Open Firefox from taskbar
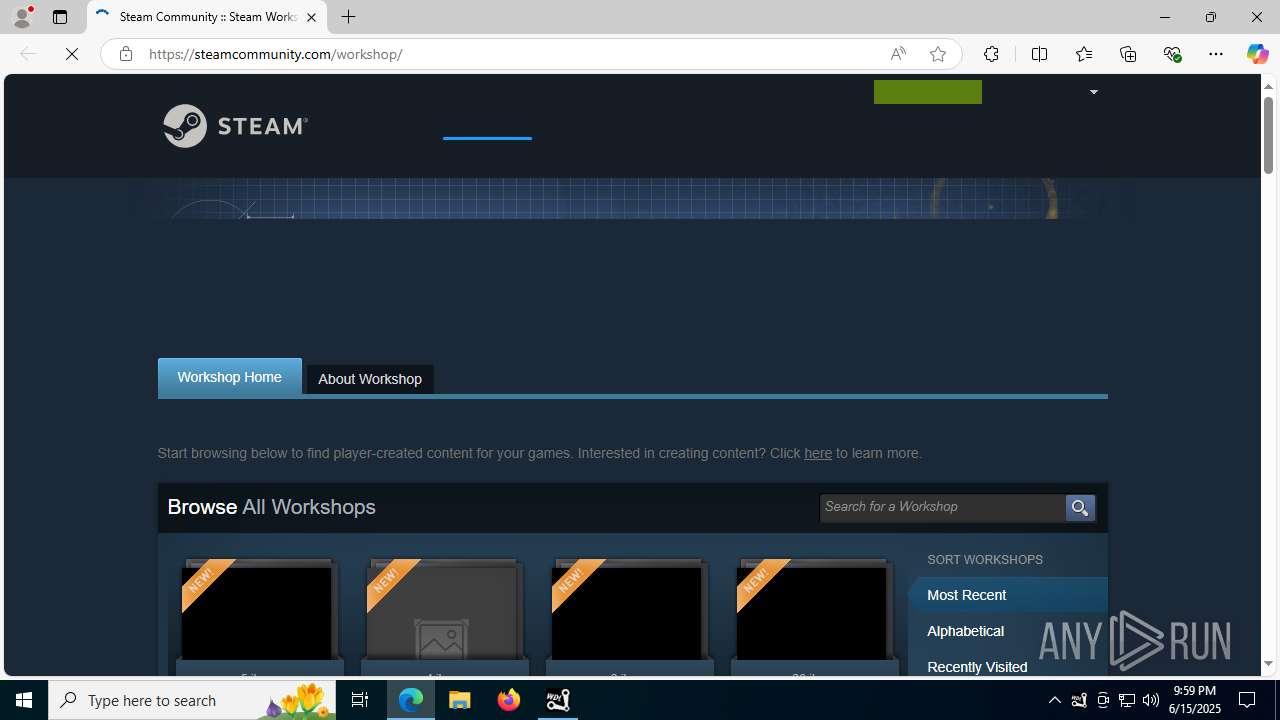Image resolution: width=1280 pixels, height=720 pixels. click(509, 700)
